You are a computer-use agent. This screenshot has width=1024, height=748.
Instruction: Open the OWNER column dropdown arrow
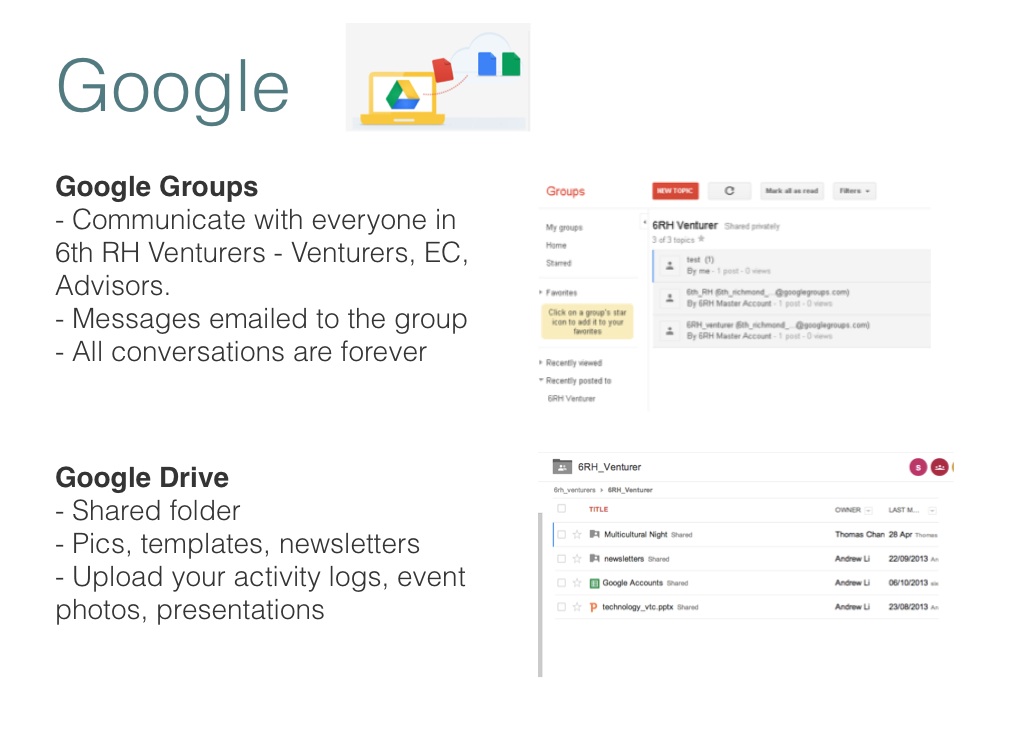coord(868,510)
